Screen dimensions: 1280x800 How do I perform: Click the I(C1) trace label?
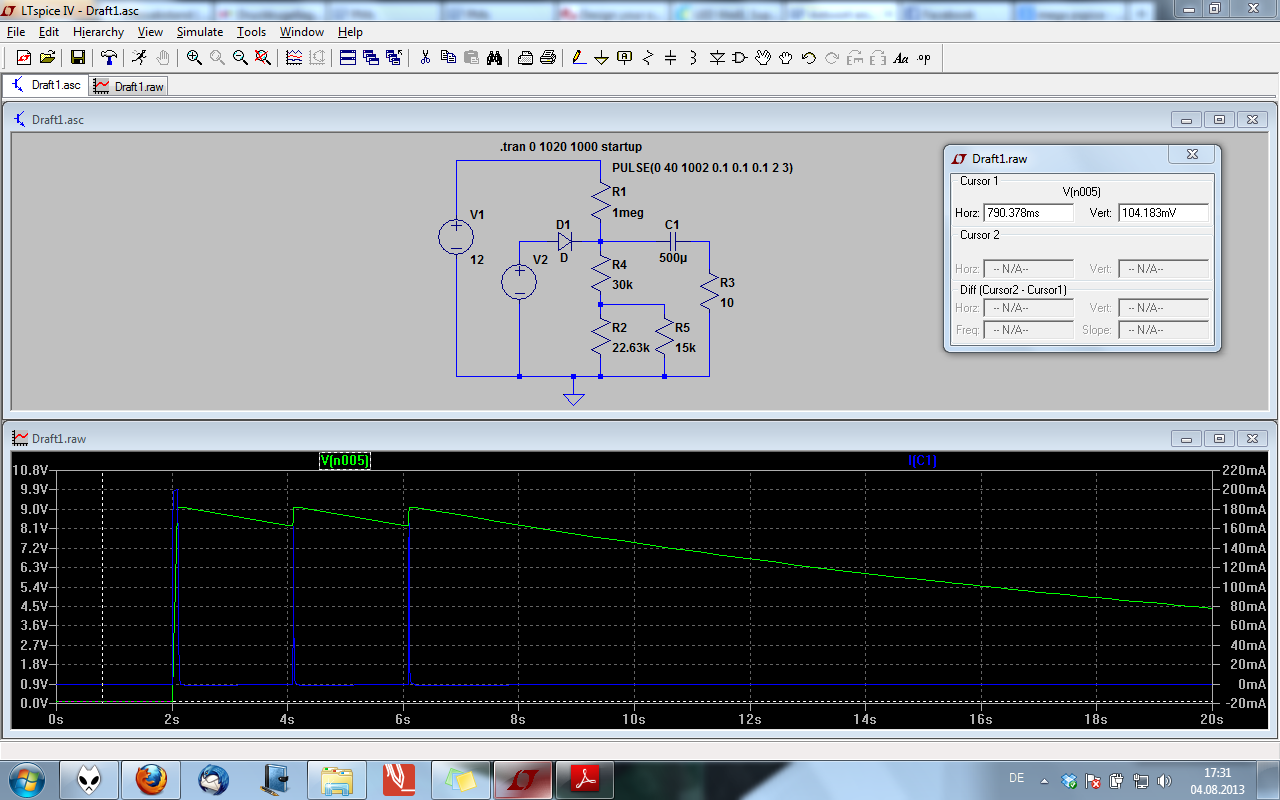[x=922, y=461]
